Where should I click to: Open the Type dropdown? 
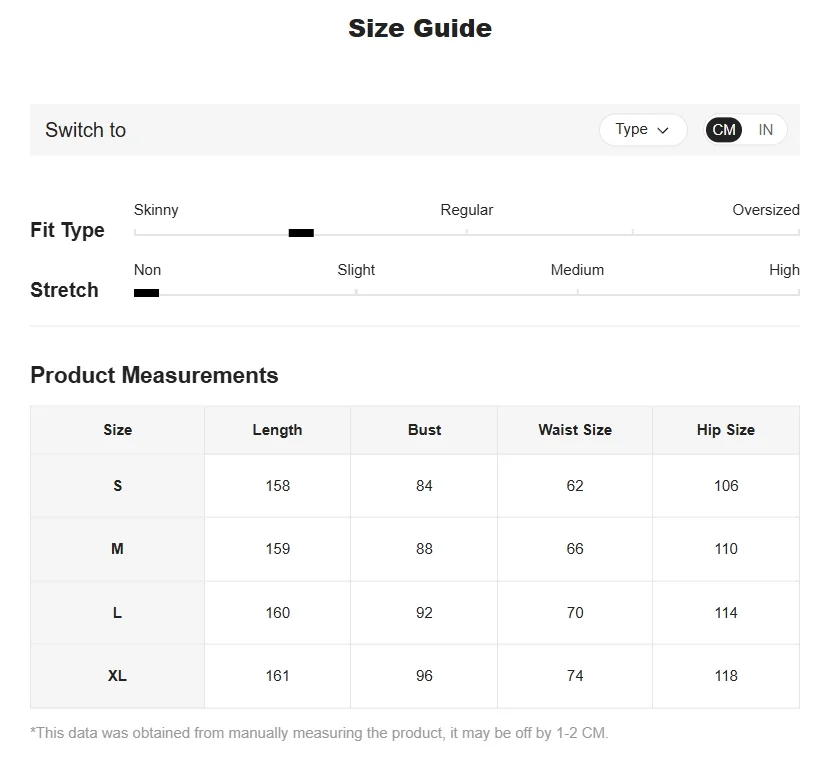pyautogui.click(x=642, y=130)
